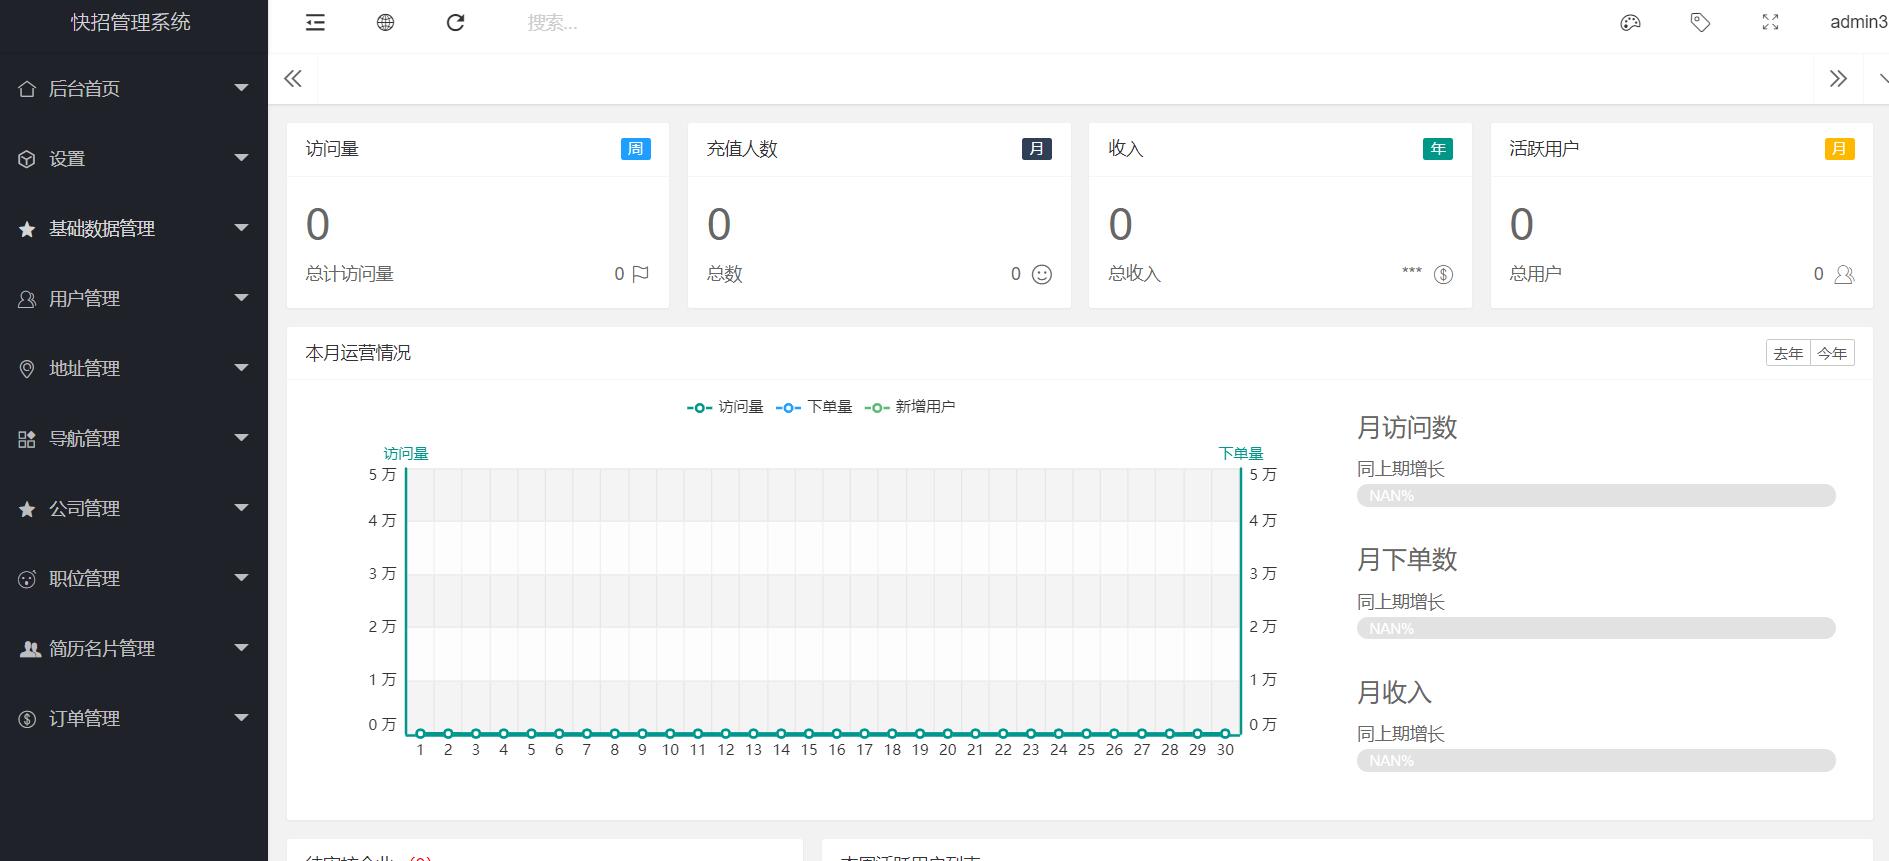Click the user icon in 活跃用户 card
The image size is (1889, 861).
coord(1845,274)
